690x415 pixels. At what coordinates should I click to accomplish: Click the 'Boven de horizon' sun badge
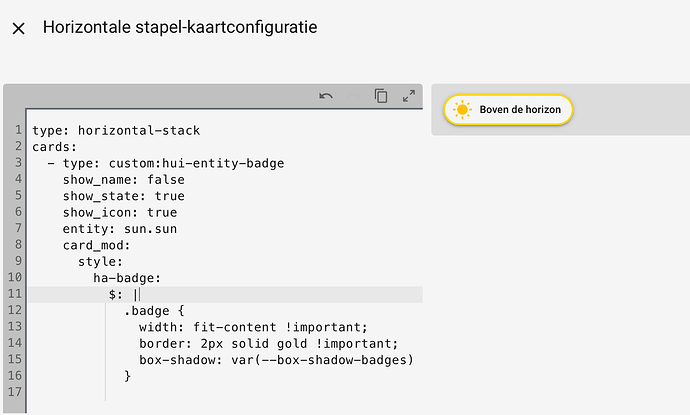point(508,110)
